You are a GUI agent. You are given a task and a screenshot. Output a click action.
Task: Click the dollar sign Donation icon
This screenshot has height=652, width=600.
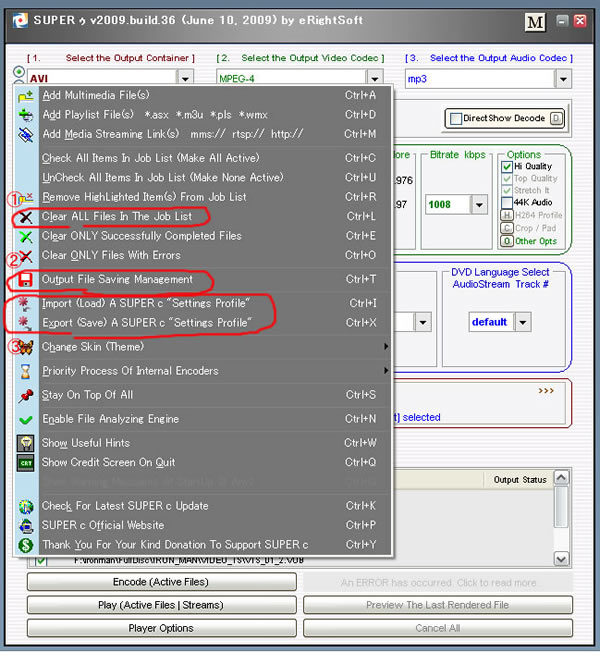click(26, 545)
